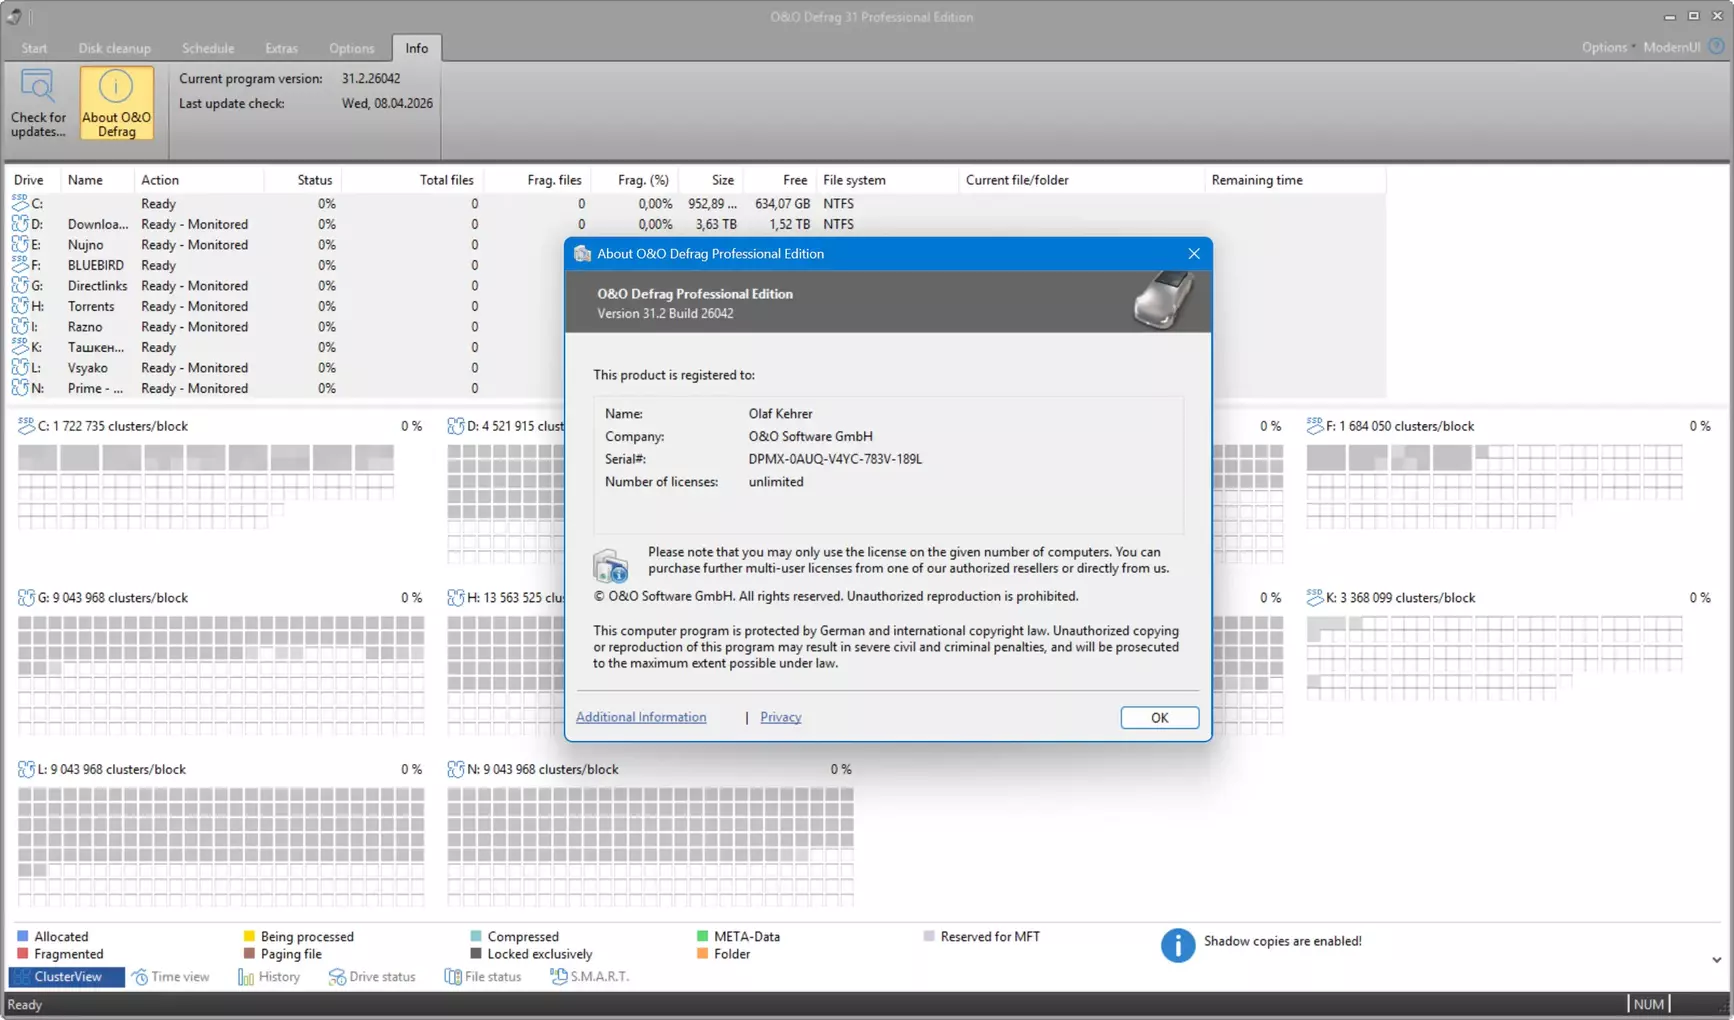Open the Disk cleanup ribbon tab
Image resolution: width=1734 pixels, height=1020 pixels.
tap(114, 48)
